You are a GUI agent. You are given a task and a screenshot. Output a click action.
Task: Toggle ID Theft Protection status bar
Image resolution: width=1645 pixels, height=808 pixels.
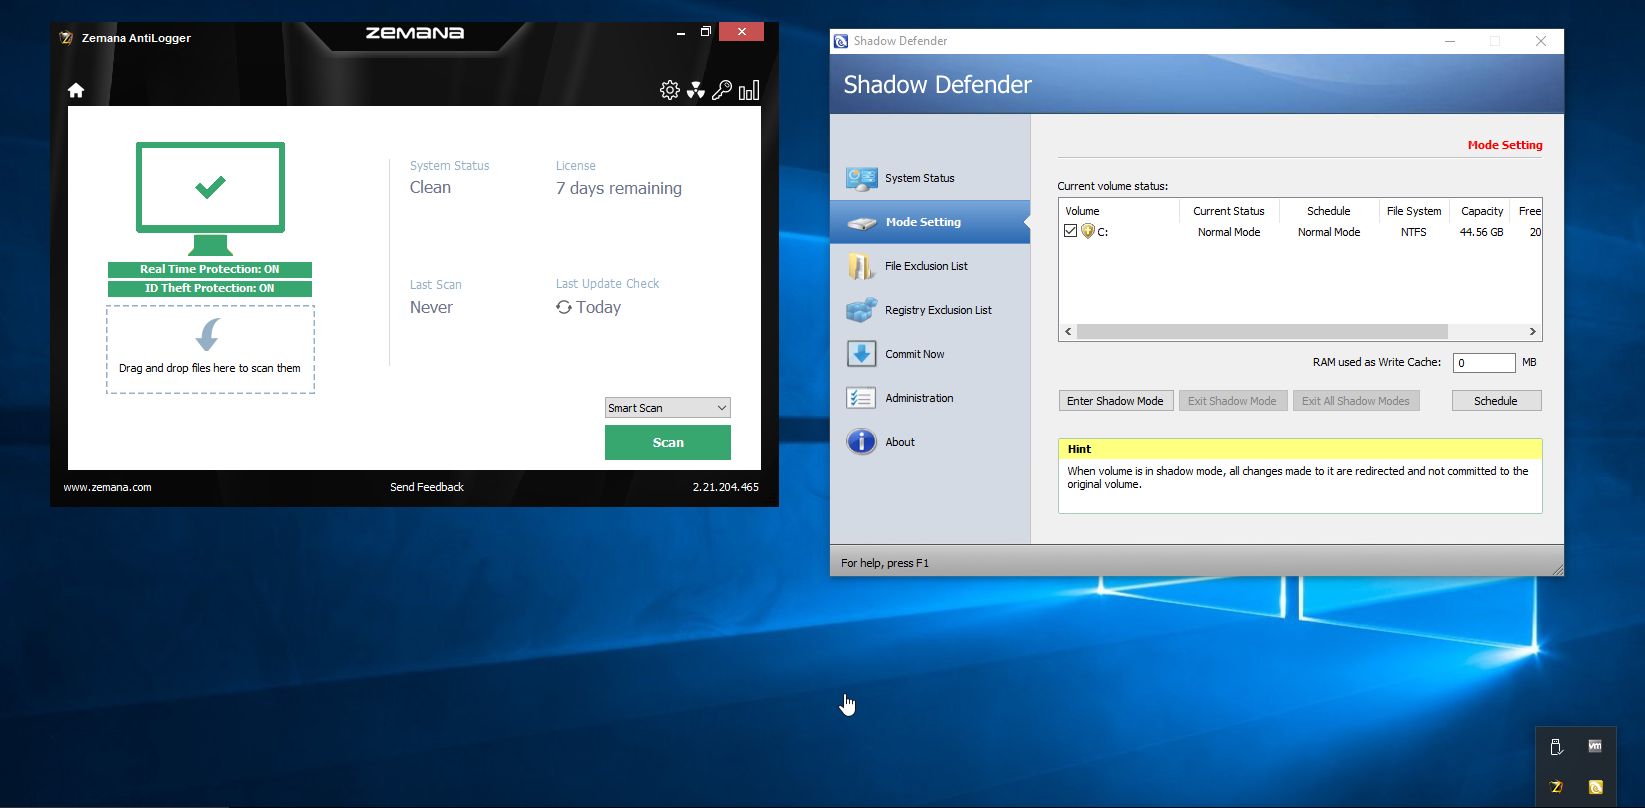210,288
